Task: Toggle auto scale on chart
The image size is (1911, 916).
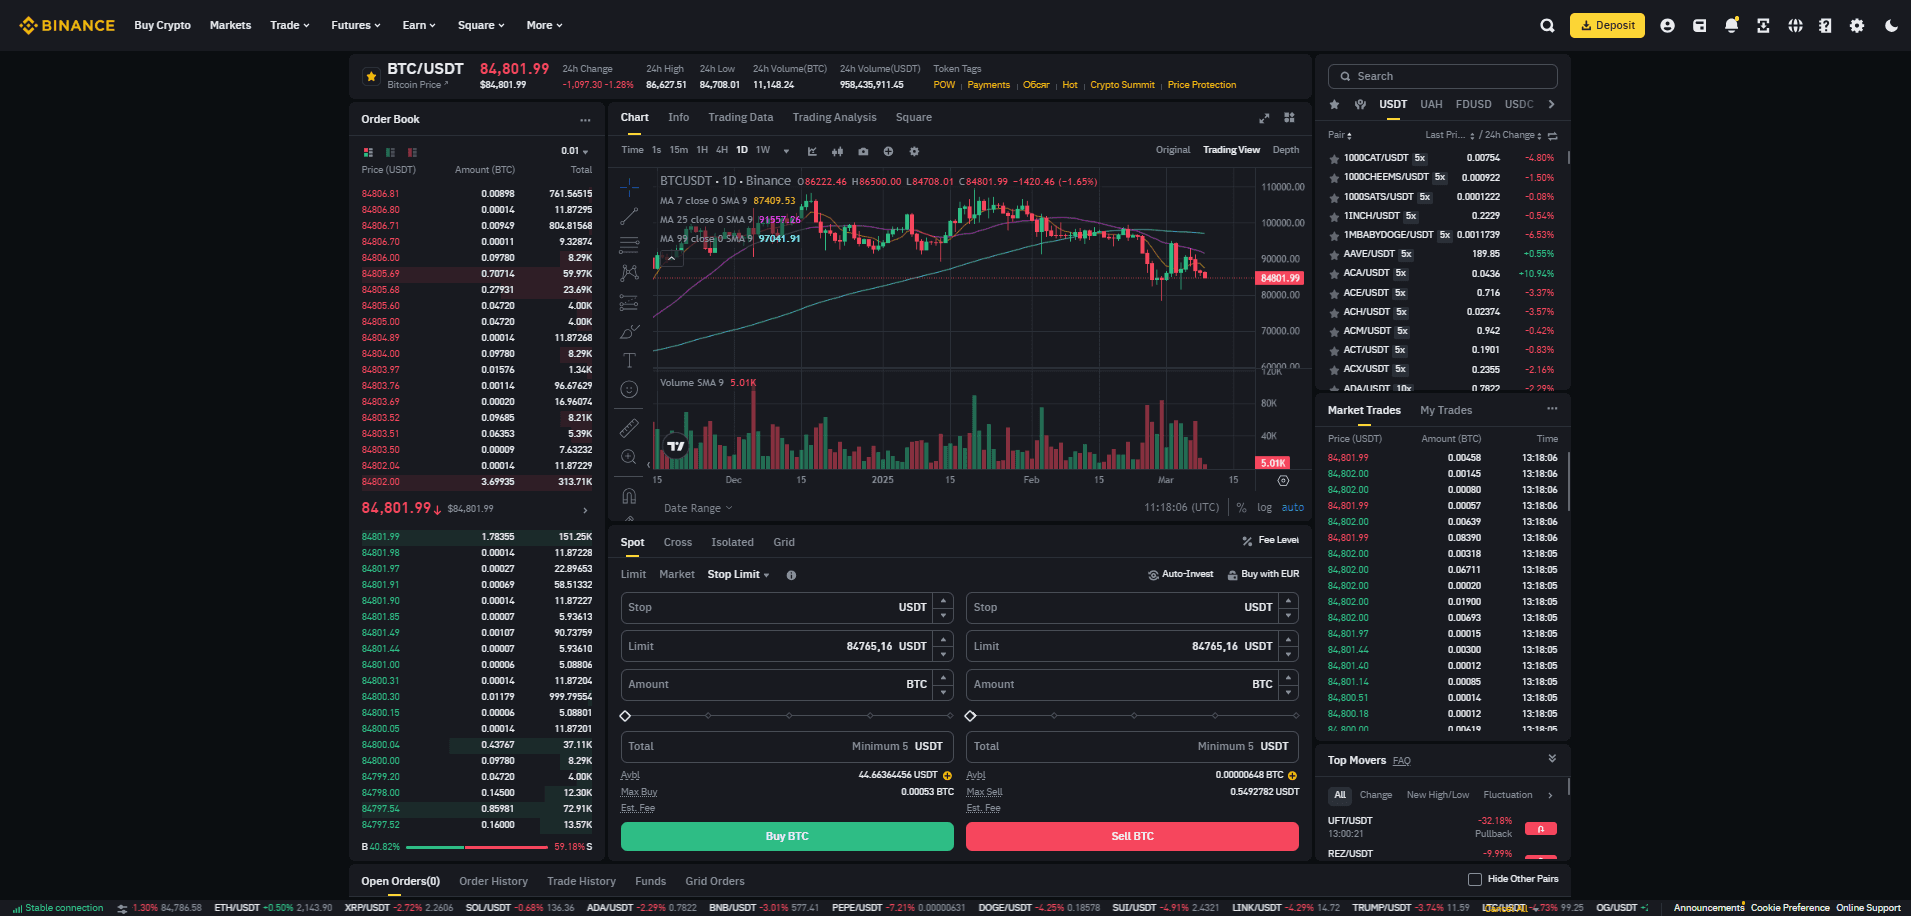Action: [x=1293, y=508]
